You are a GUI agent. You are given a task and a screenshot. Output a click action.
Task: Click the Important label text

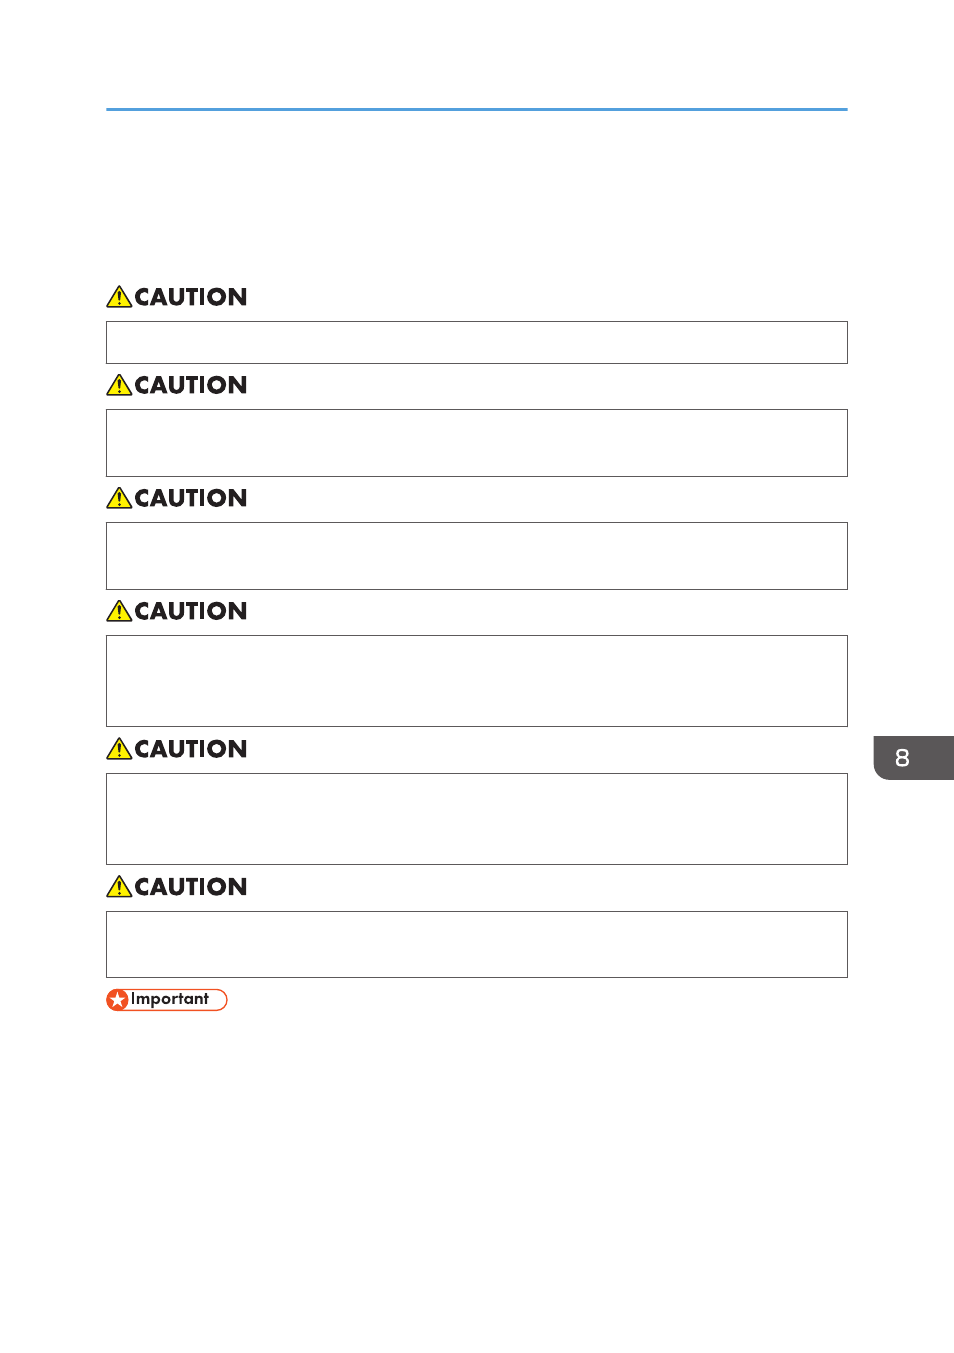click(x=170, y=999)
